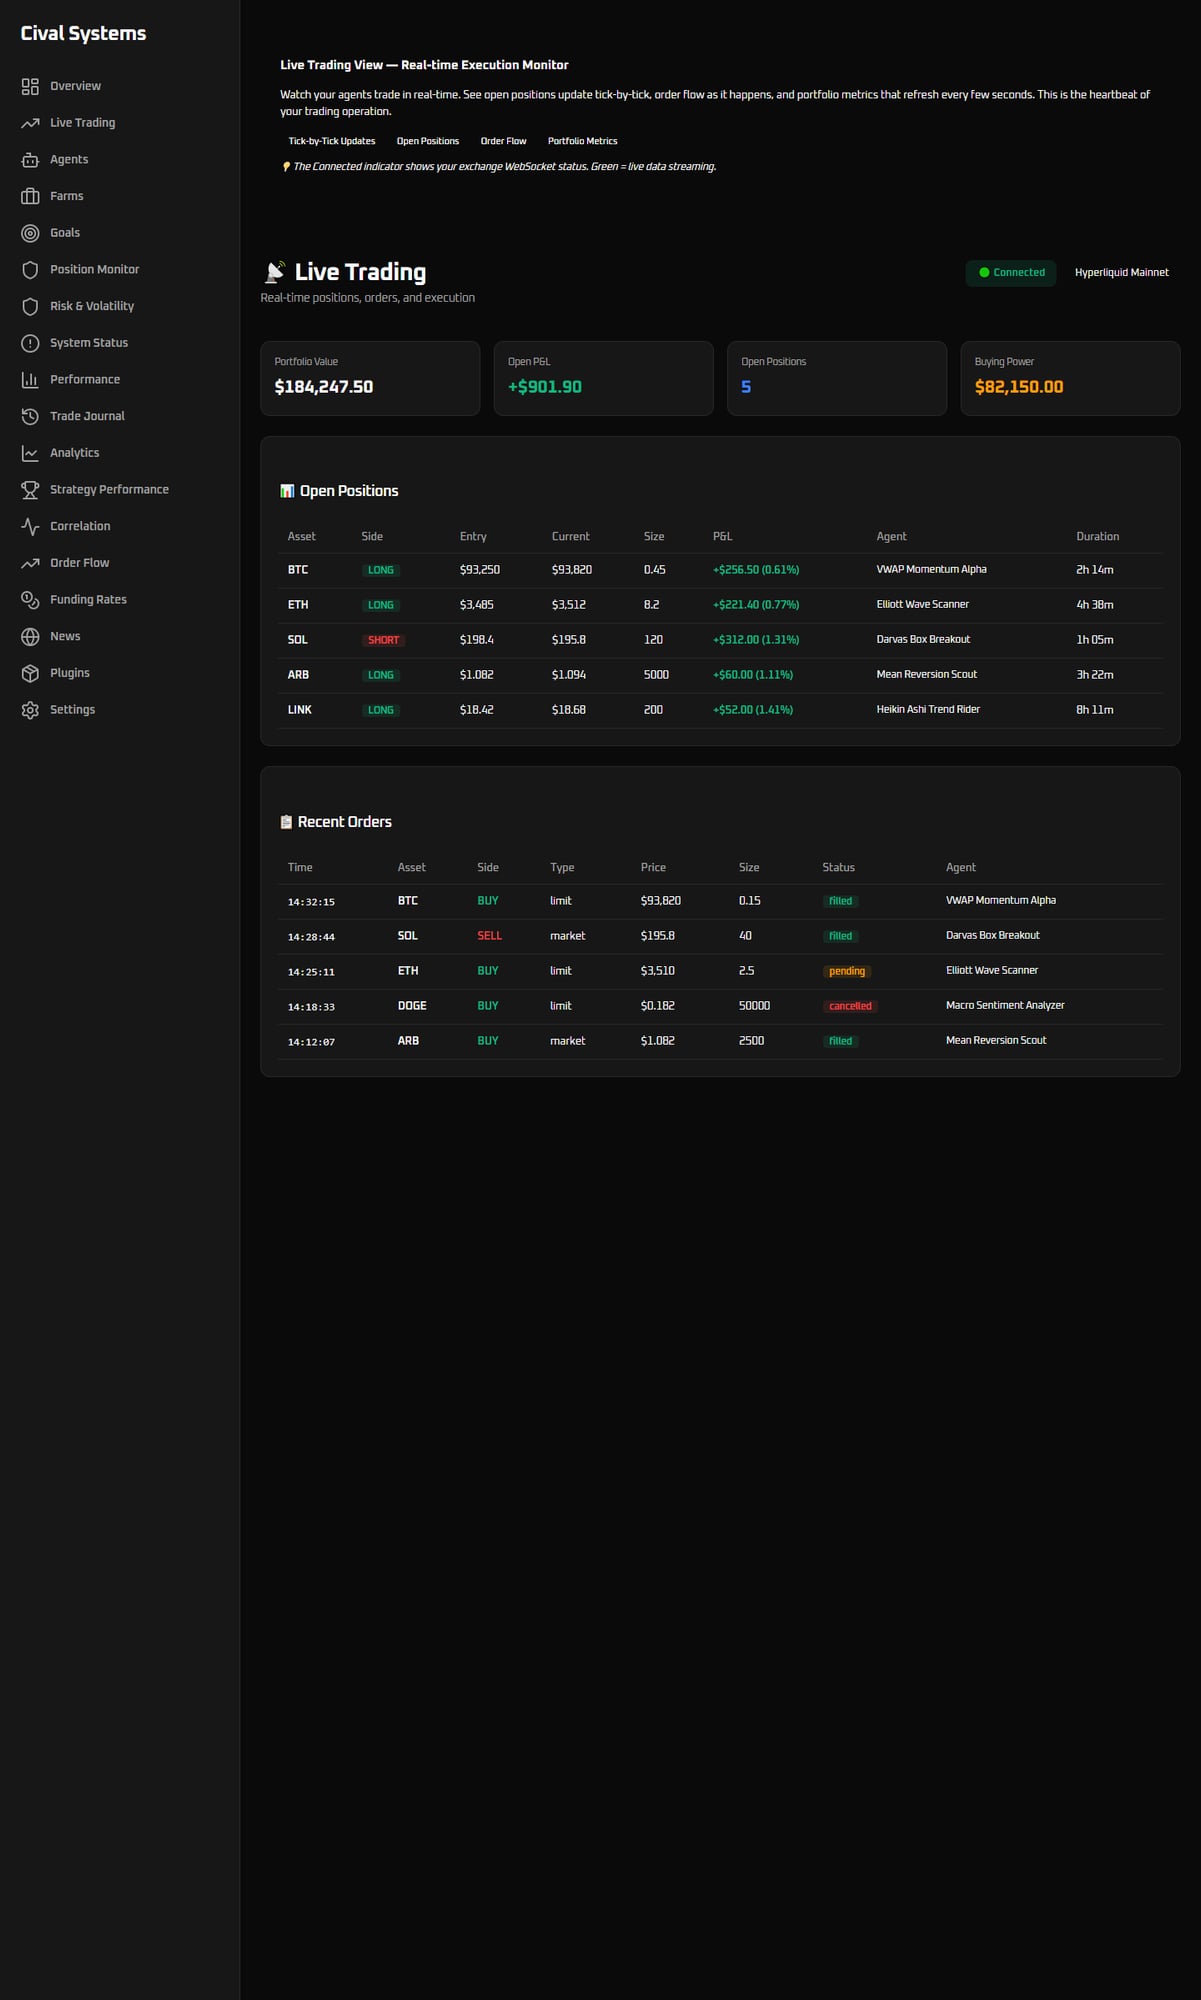Click the Goals target icon
Screen dimensions: 1201x2000
(30, 233)
